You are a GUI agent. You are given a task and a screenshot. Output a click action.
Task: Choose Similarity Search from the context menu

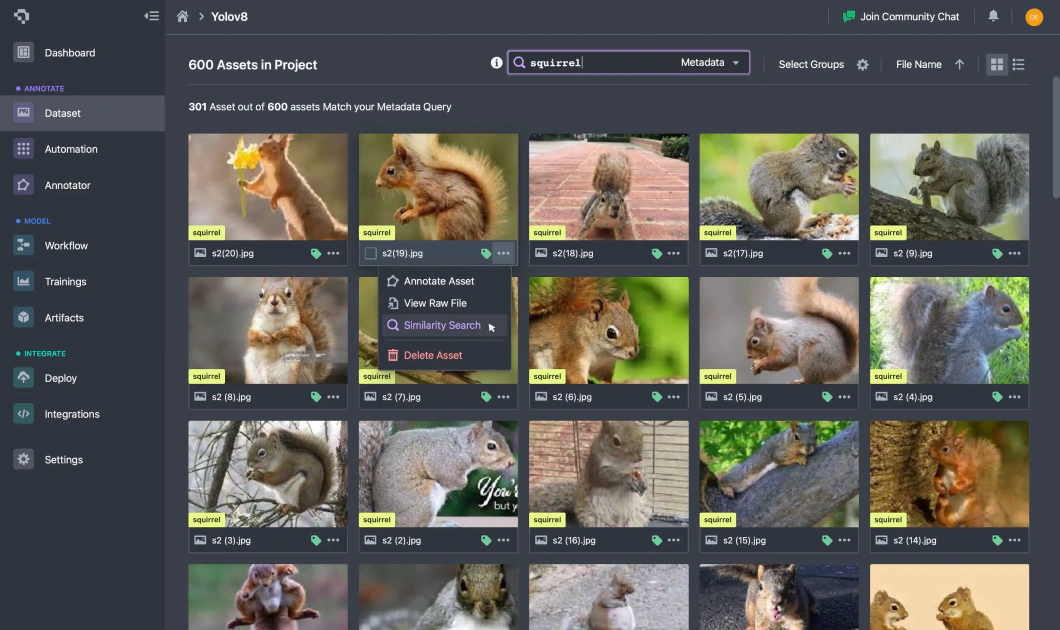pos(444,325)
